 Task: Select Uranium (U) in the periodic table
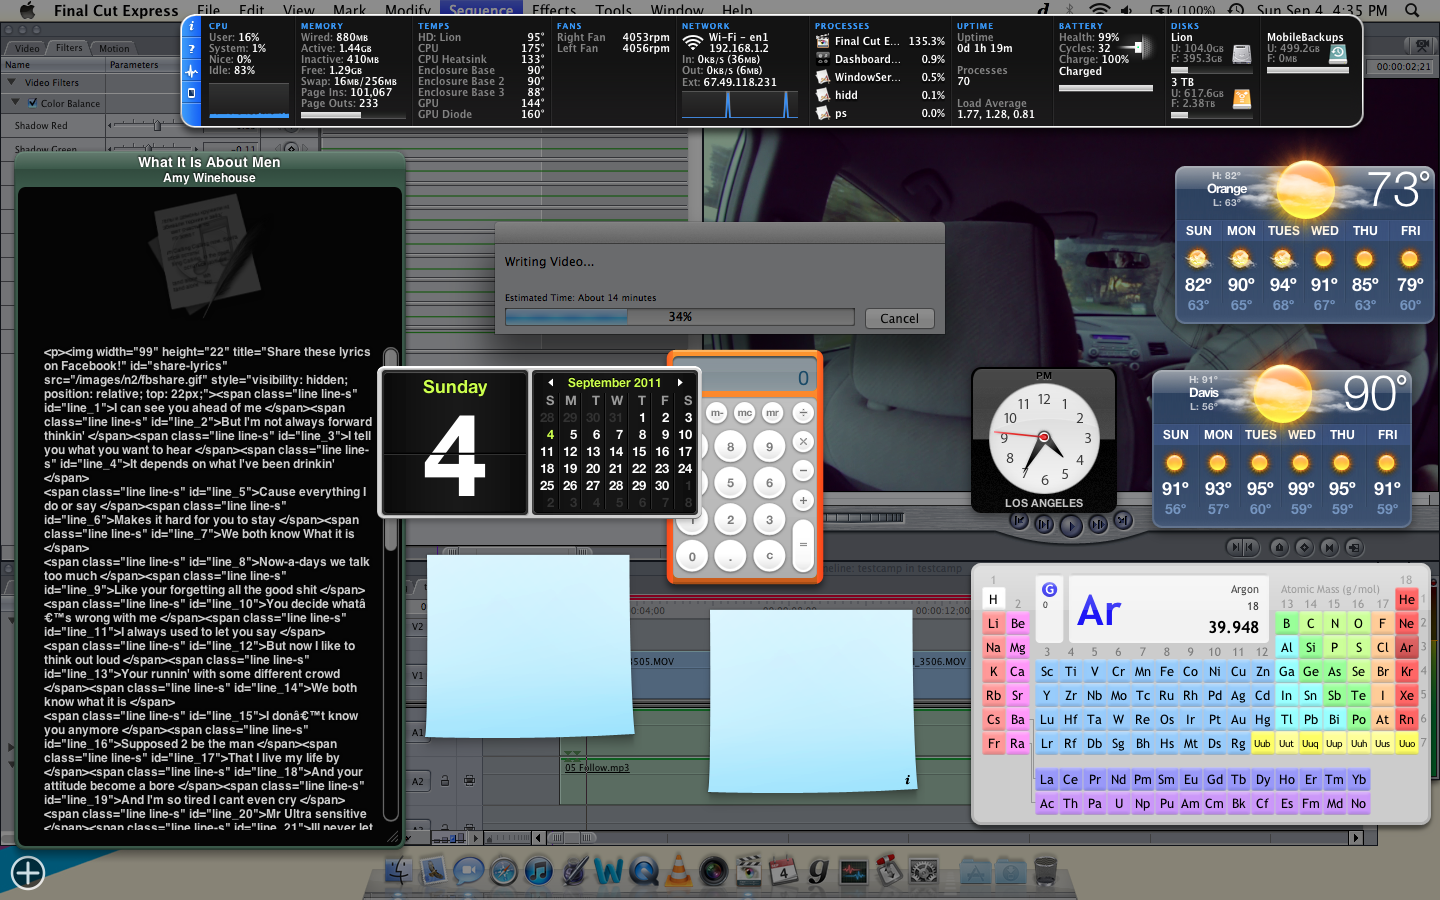[x=1118, y=803]
